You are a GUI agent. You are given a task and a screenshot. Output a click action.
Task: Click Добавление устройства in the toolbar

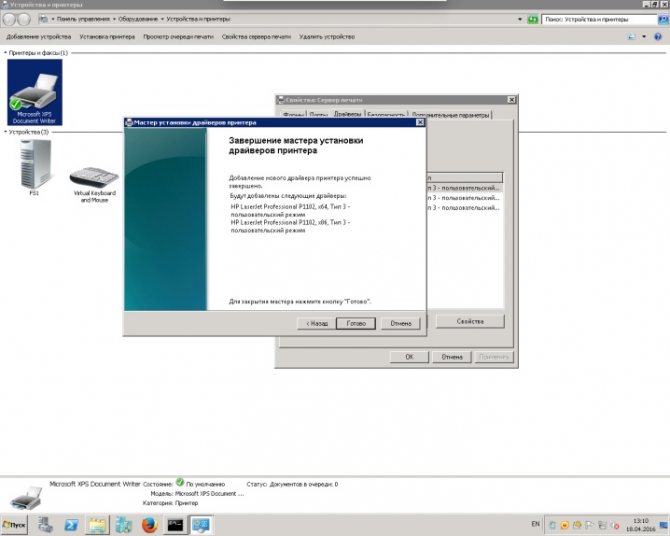click(x=38, y=36)
